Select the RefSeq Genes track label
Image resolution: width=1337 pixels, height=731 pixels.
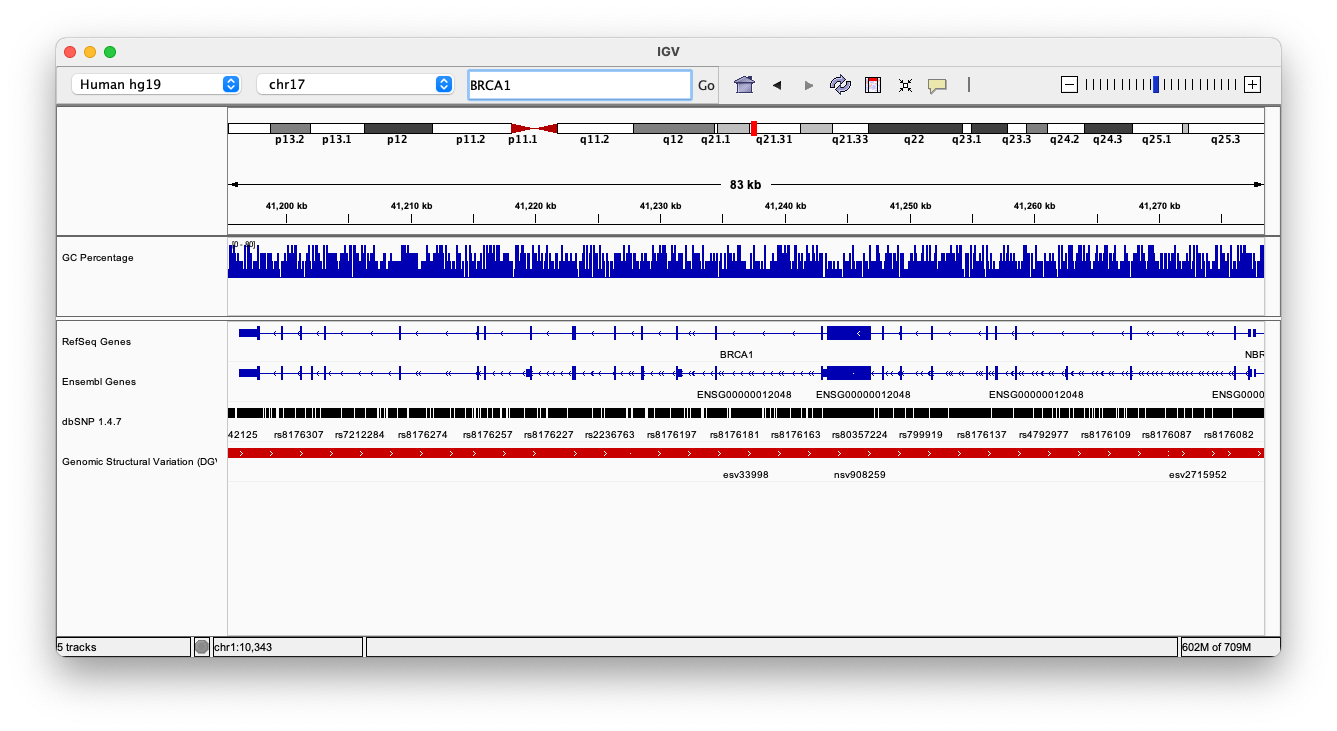point(96,342)
